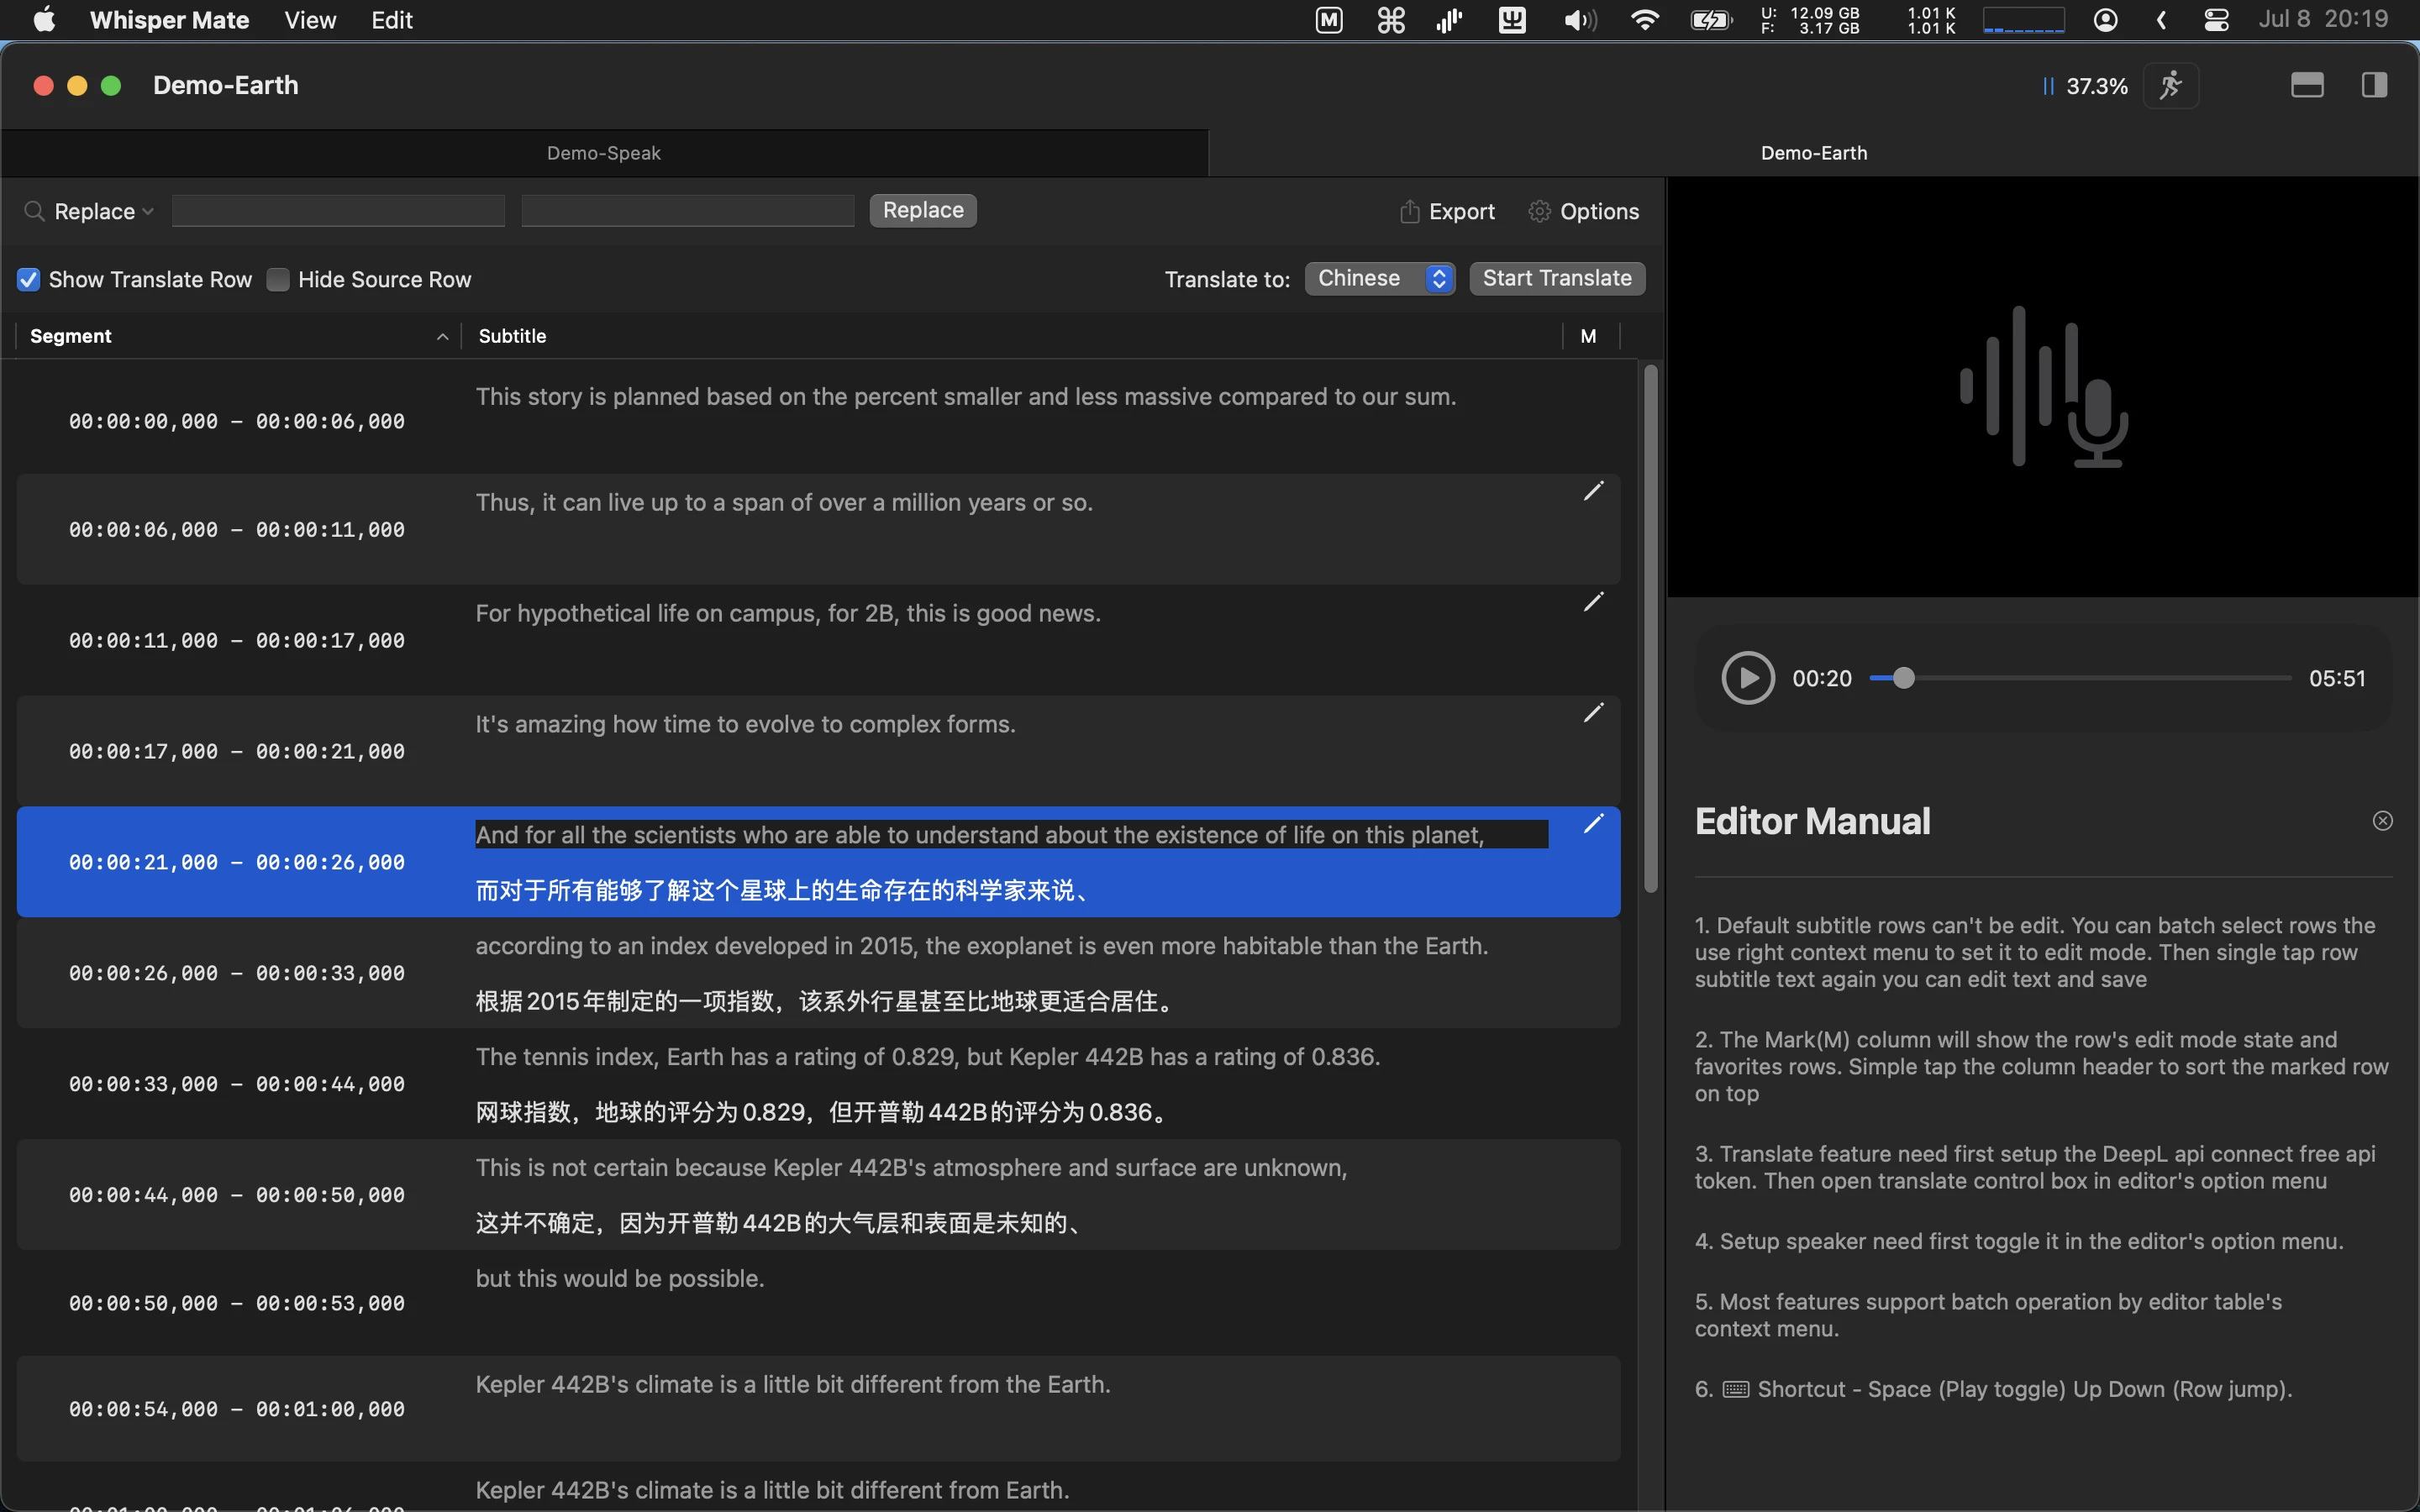Click the 05:51 total duration label
Screen dimensions: 2420x1512
2337,679
